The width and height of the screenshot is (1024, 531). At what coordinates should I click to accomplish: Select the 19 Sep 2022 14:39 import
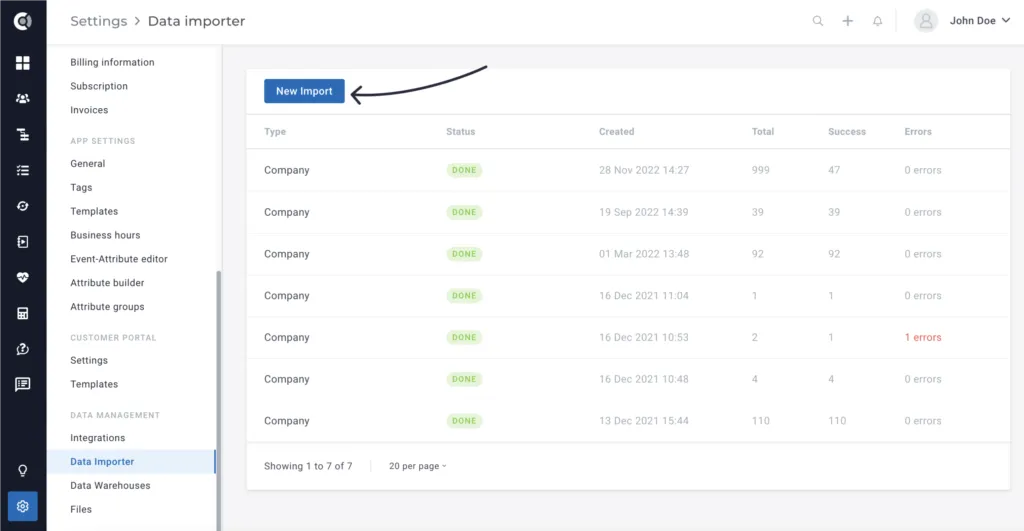[628, 212]
